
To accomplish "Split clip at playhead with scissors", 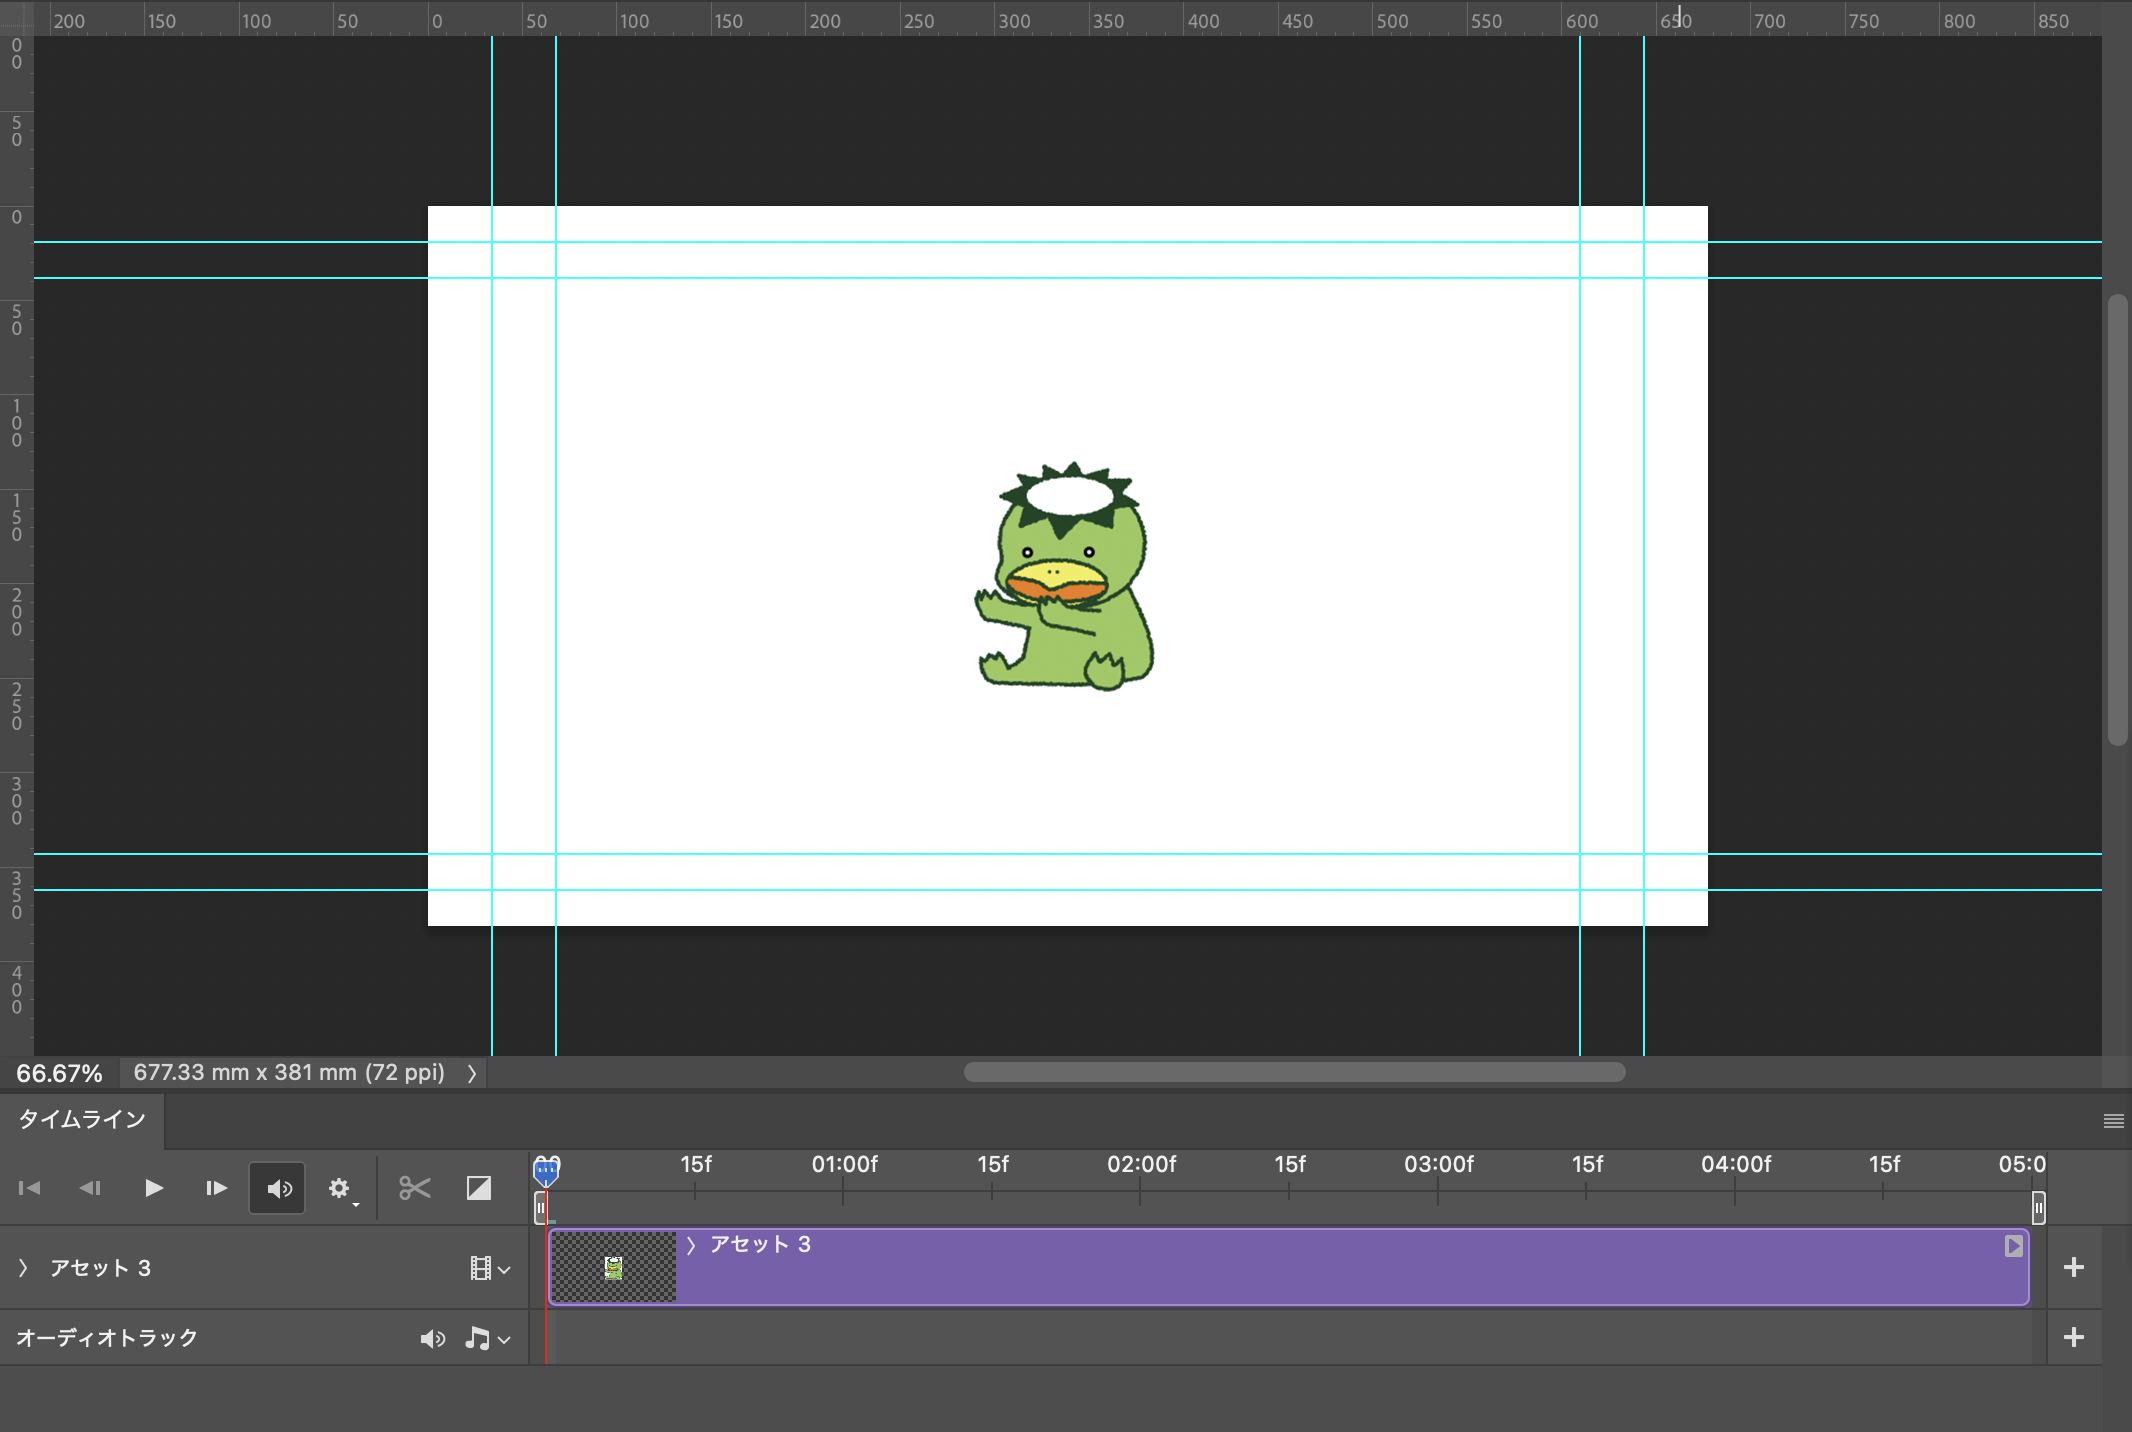I will click(x=414, y=1188).
